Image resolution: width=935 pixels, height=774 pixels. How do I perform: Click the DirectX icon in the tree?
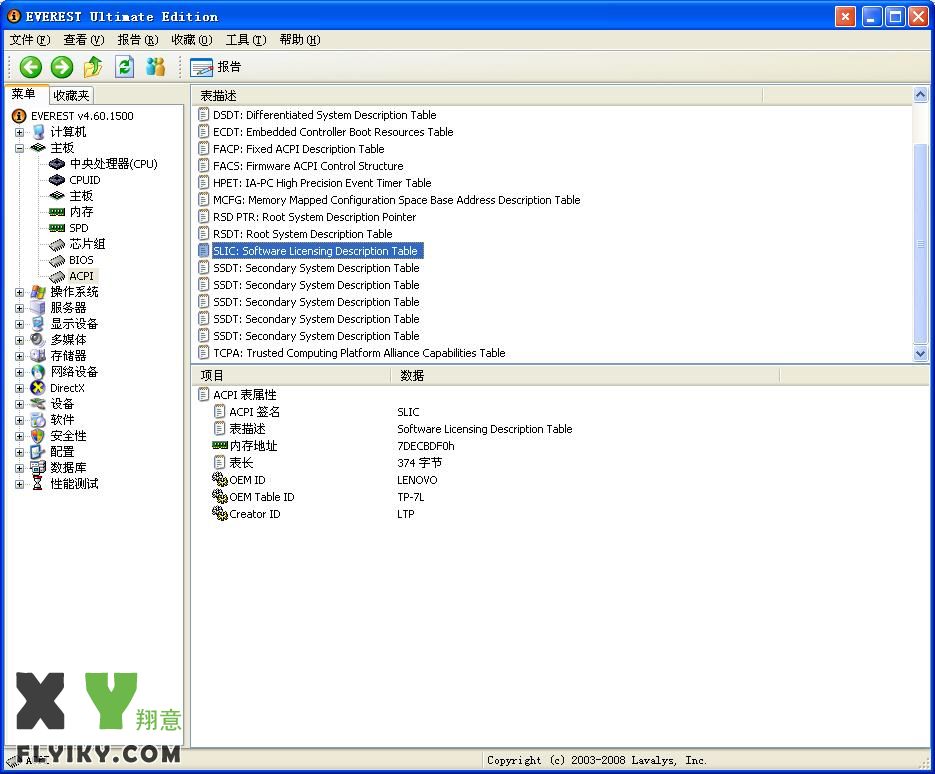[38, 388]
